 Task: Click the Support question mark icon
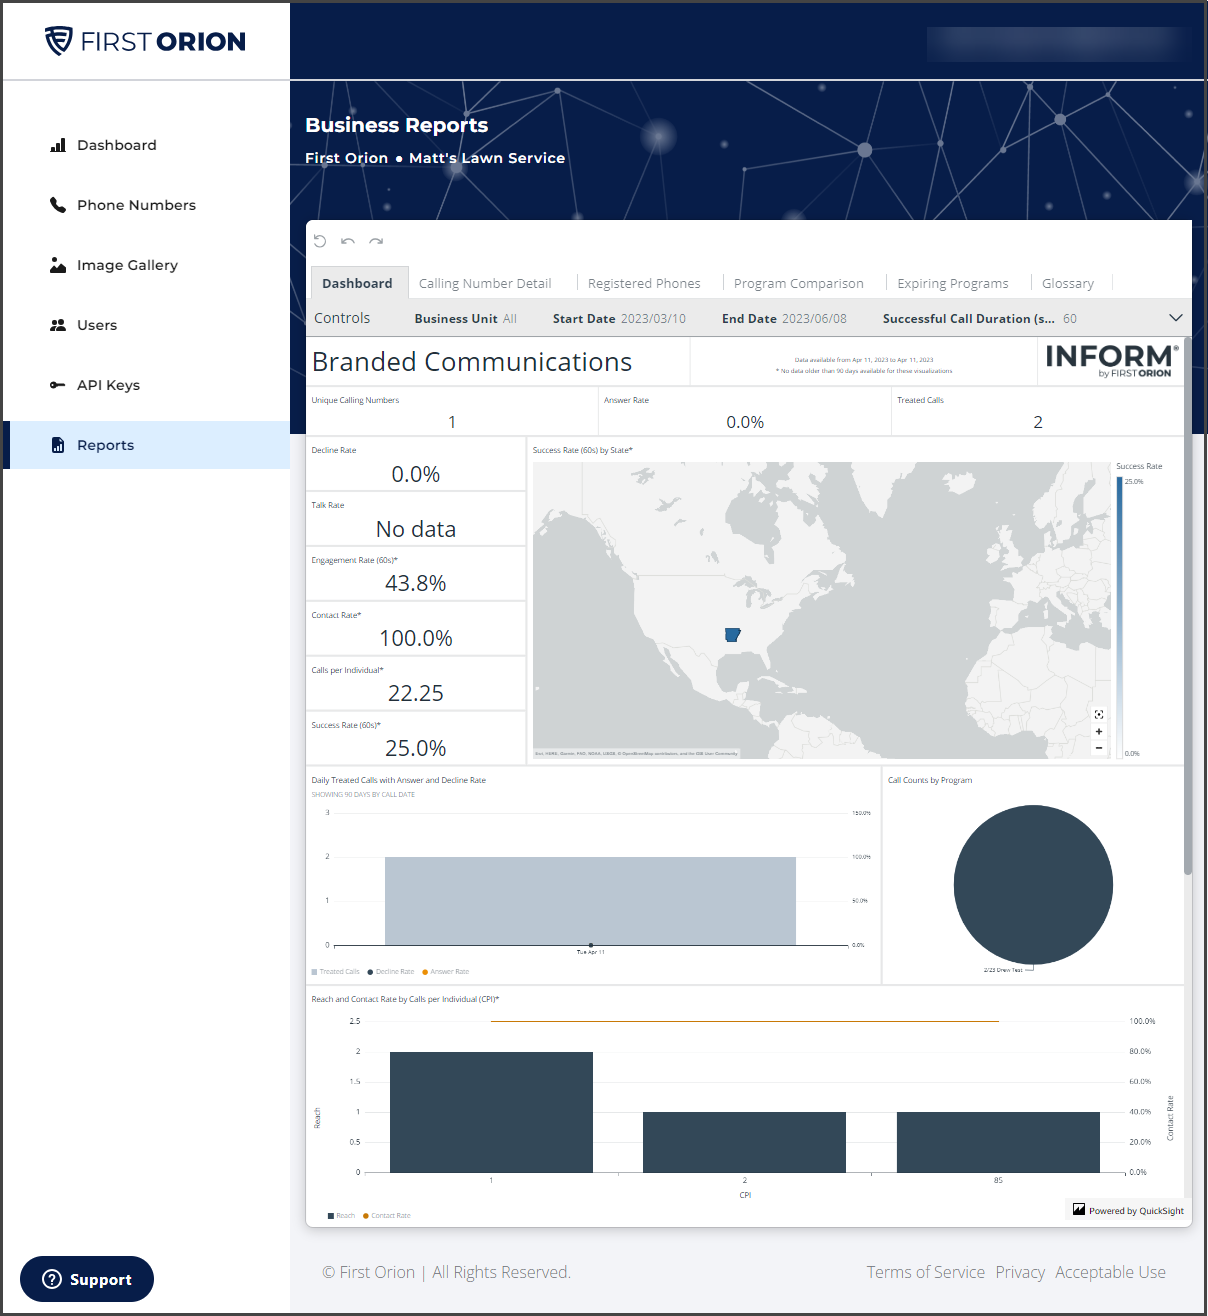pyautogui.click(x=52, y=1279)
